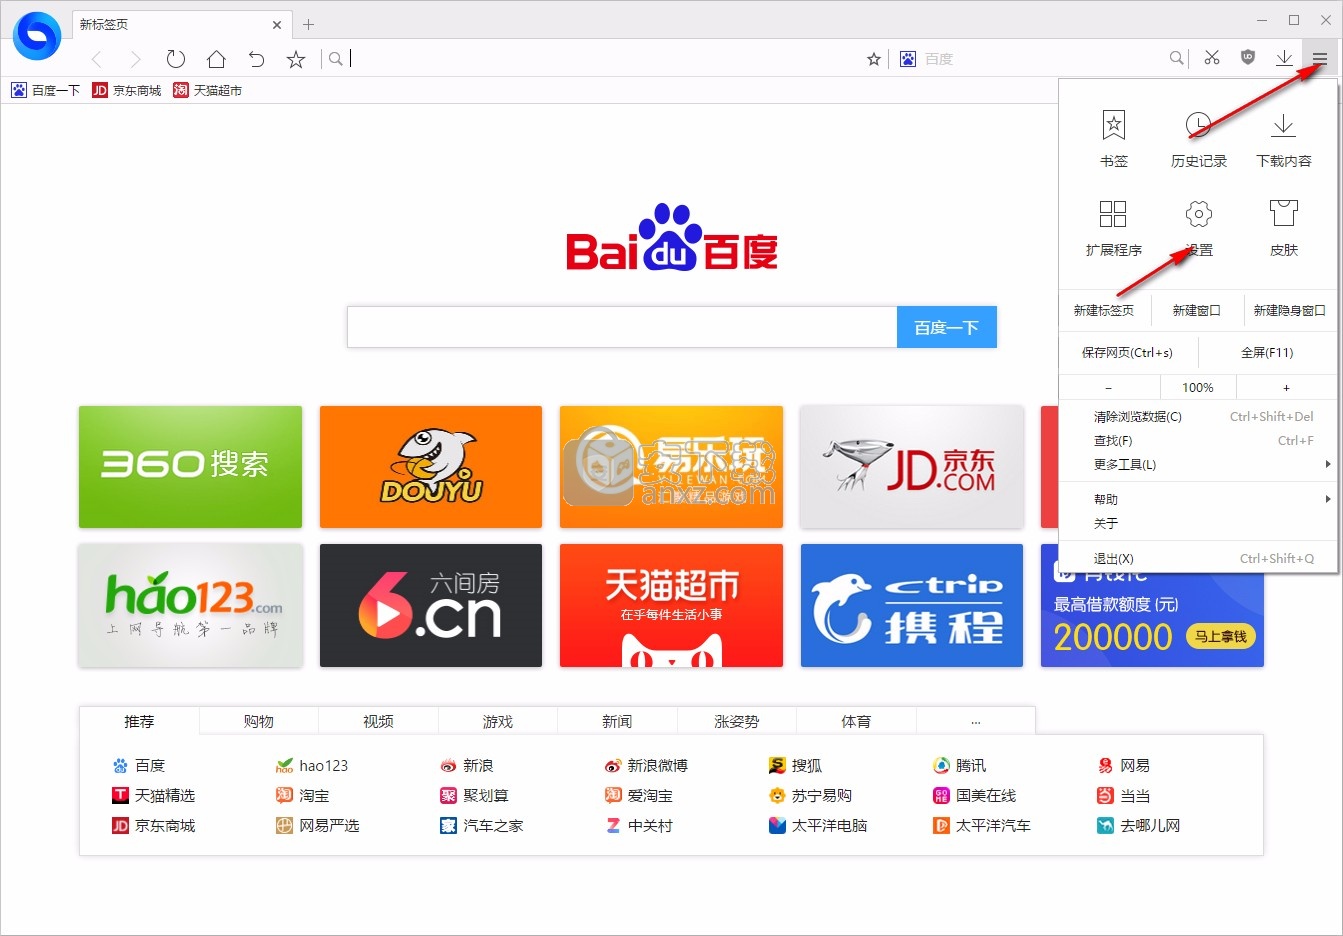Expand 帮助 submenu
Image resolution: width=1343 pixels, height=936 pixels.
click(1198, 499)
